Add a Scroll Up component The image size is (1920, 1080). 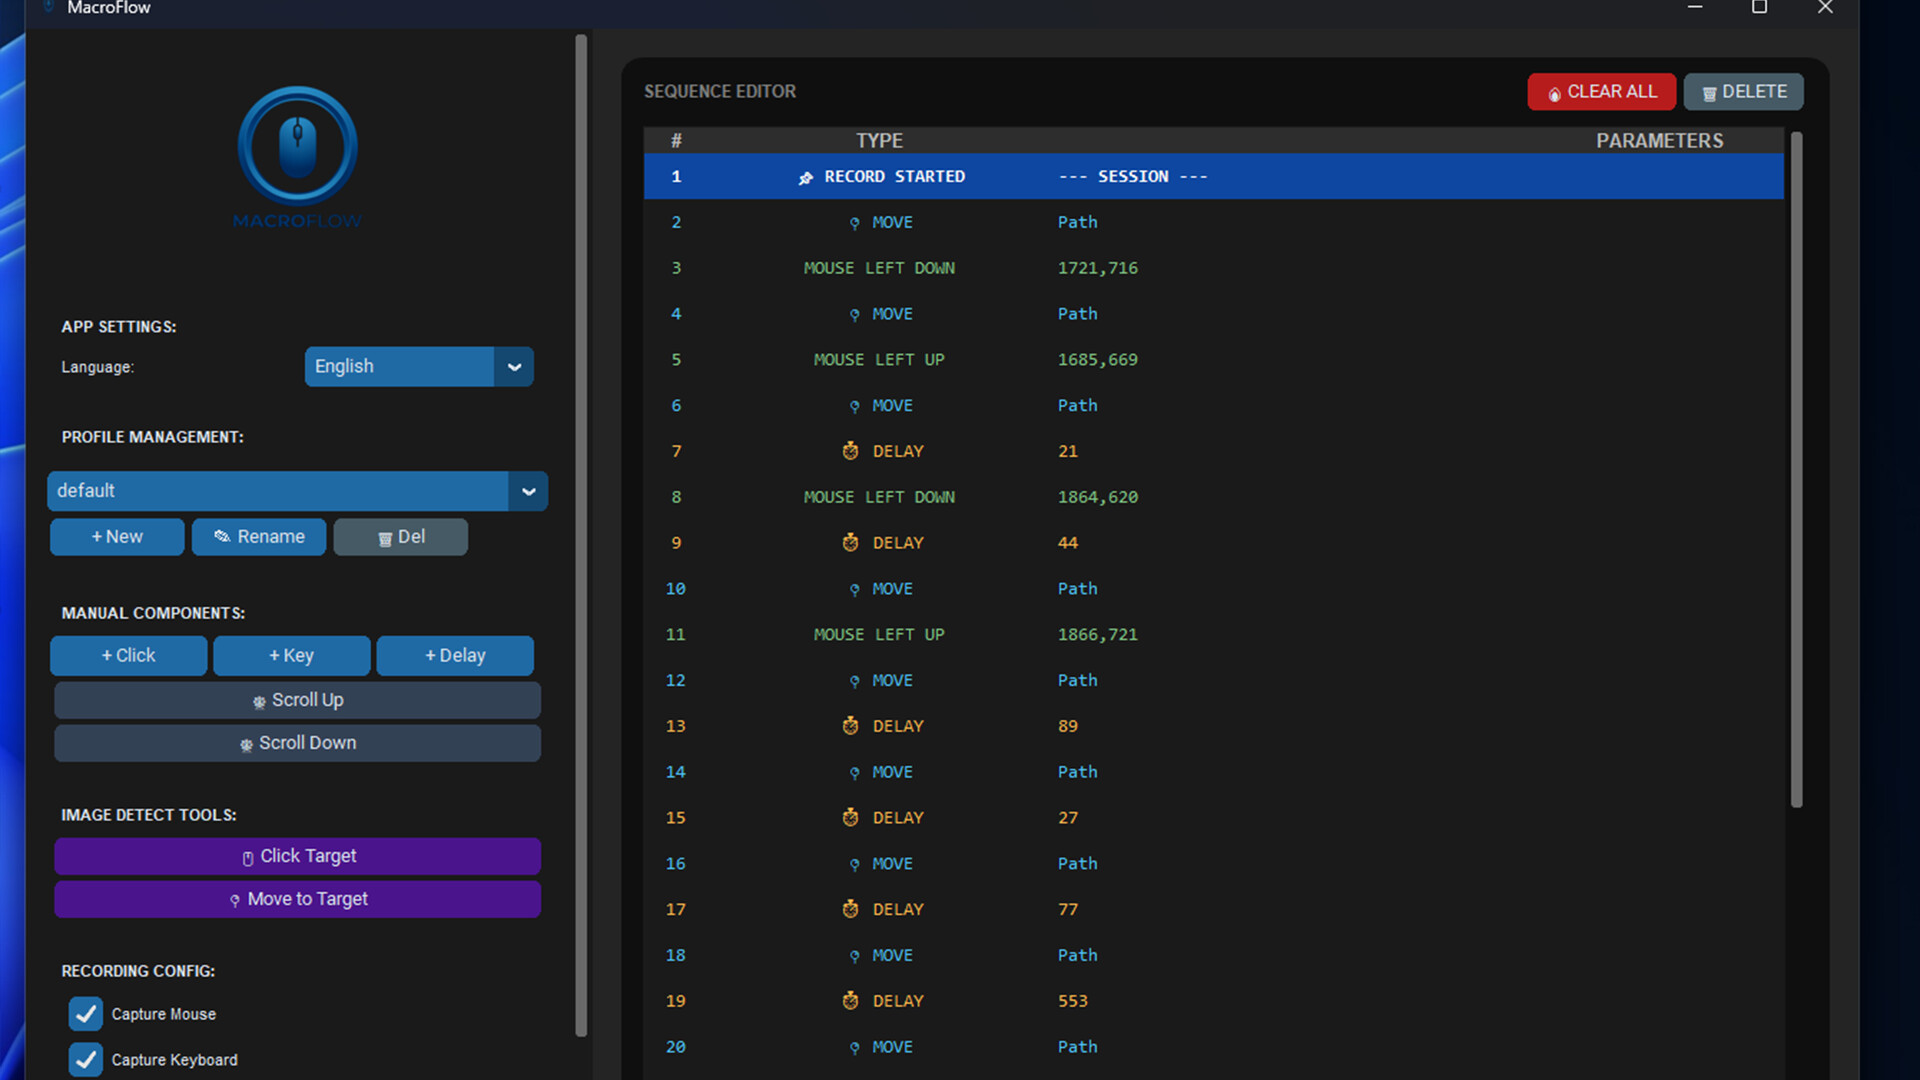coord(297,700)
